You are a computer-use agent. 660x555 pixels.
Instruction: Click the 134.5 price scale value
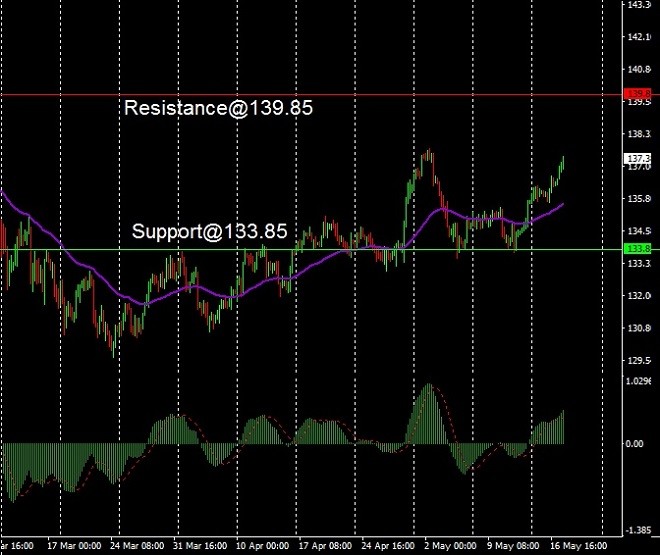point(639,231)
